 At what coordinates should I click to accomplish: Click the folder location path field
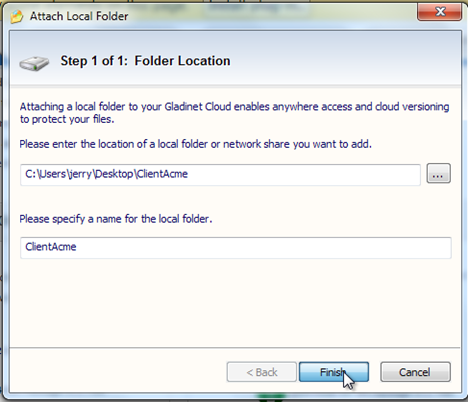pos(220,174)
